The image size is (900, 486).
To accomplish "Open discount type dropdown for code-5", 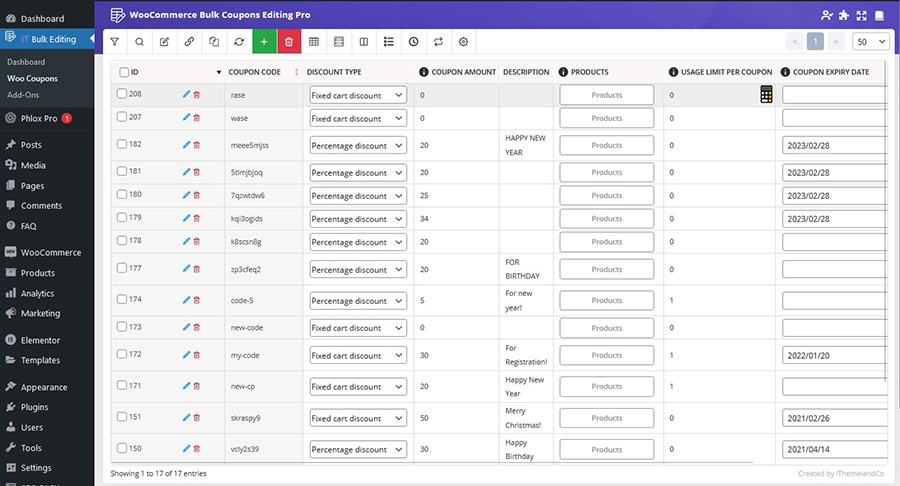I will point(358,301).
